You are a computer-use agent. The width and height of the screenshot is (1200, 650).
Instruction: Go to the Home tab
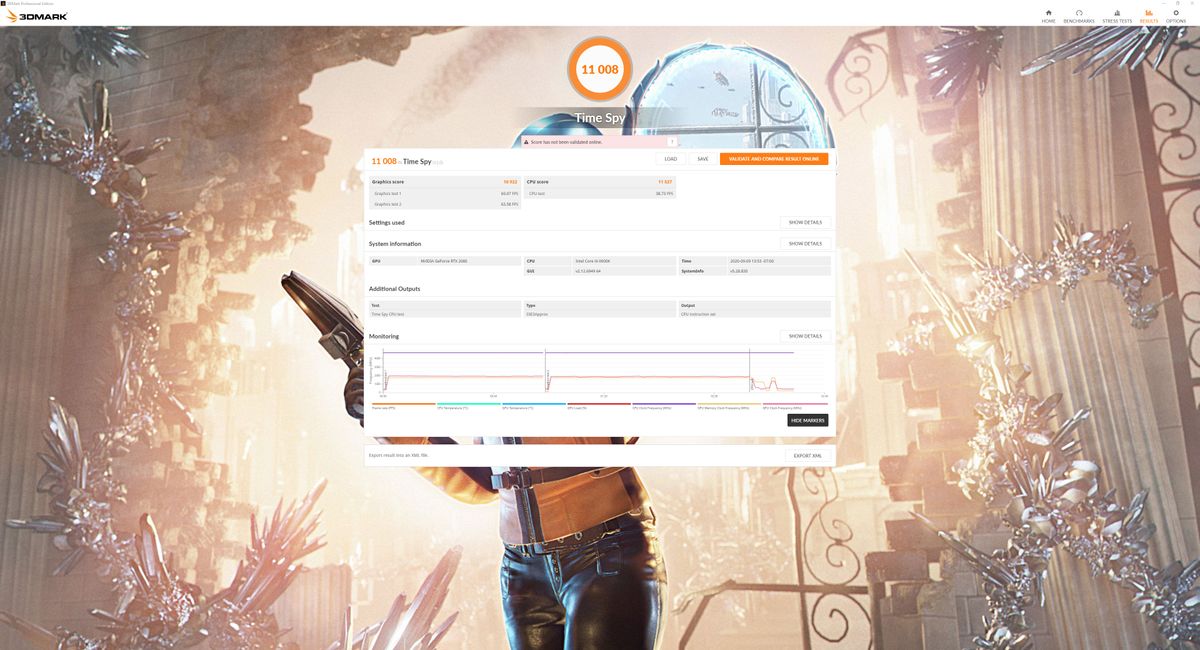pos(1048,16)
